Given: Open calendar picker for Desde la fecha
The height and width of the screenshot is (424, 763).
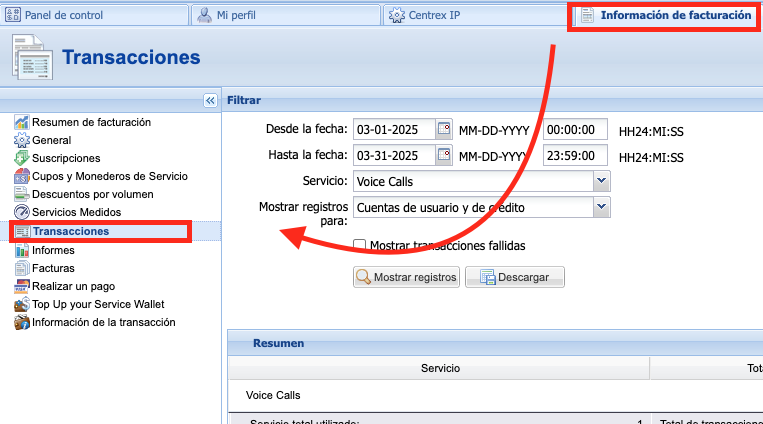Looking at the screenshot, I should click(x=444, y=129).
